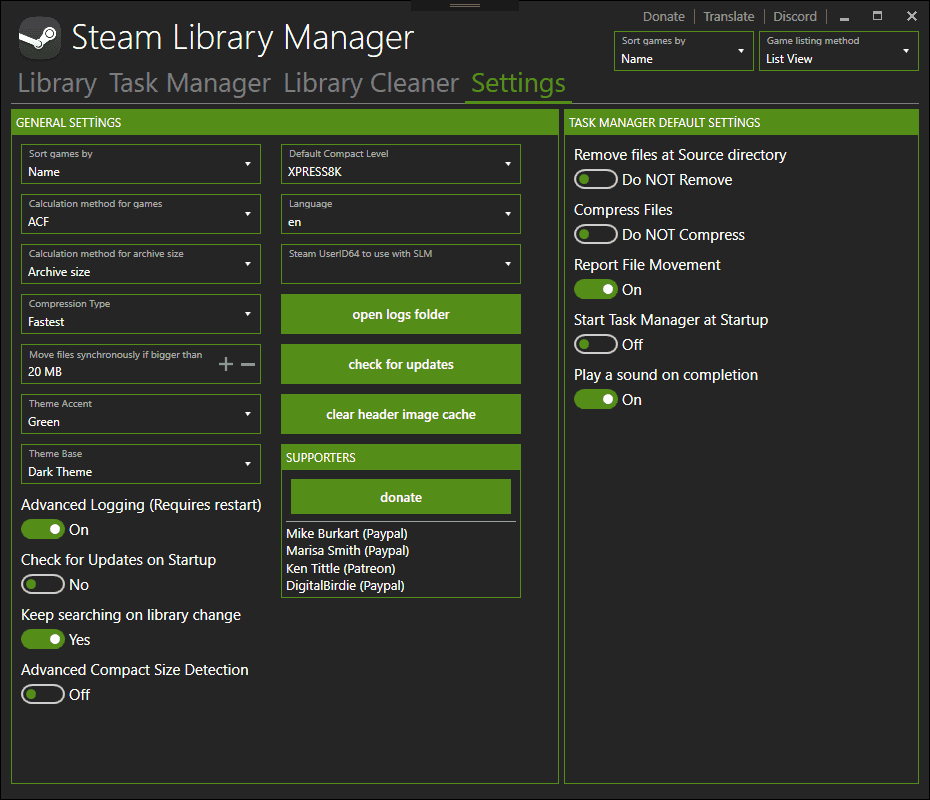The width and height of the screenshot is (930, 800).
Task: Switch to the Library Cleaner tab
Action: [371, 84]
